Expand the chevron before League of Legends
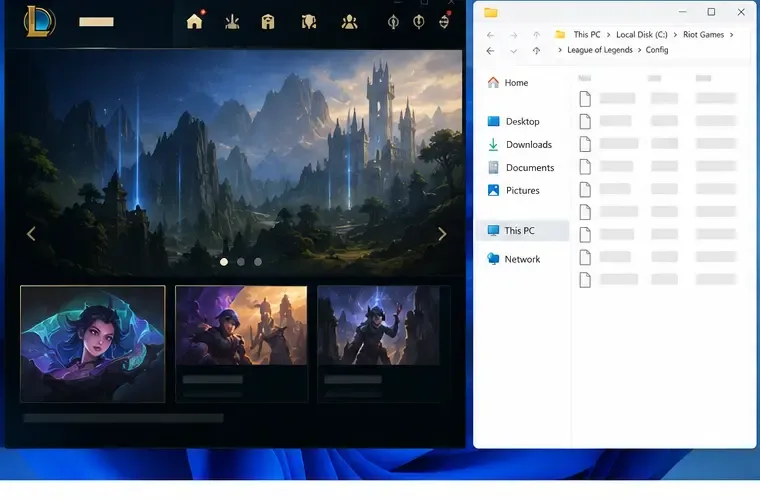This screenshot has width=760, height=500. pos(560,50)
